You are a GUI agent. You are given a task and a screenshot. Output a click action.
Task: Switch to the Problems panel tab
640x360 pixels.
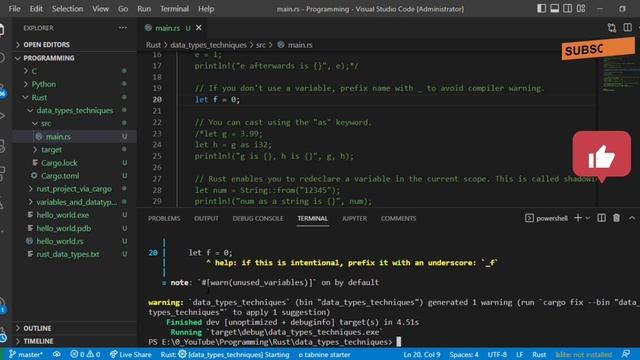coord(164,218)
